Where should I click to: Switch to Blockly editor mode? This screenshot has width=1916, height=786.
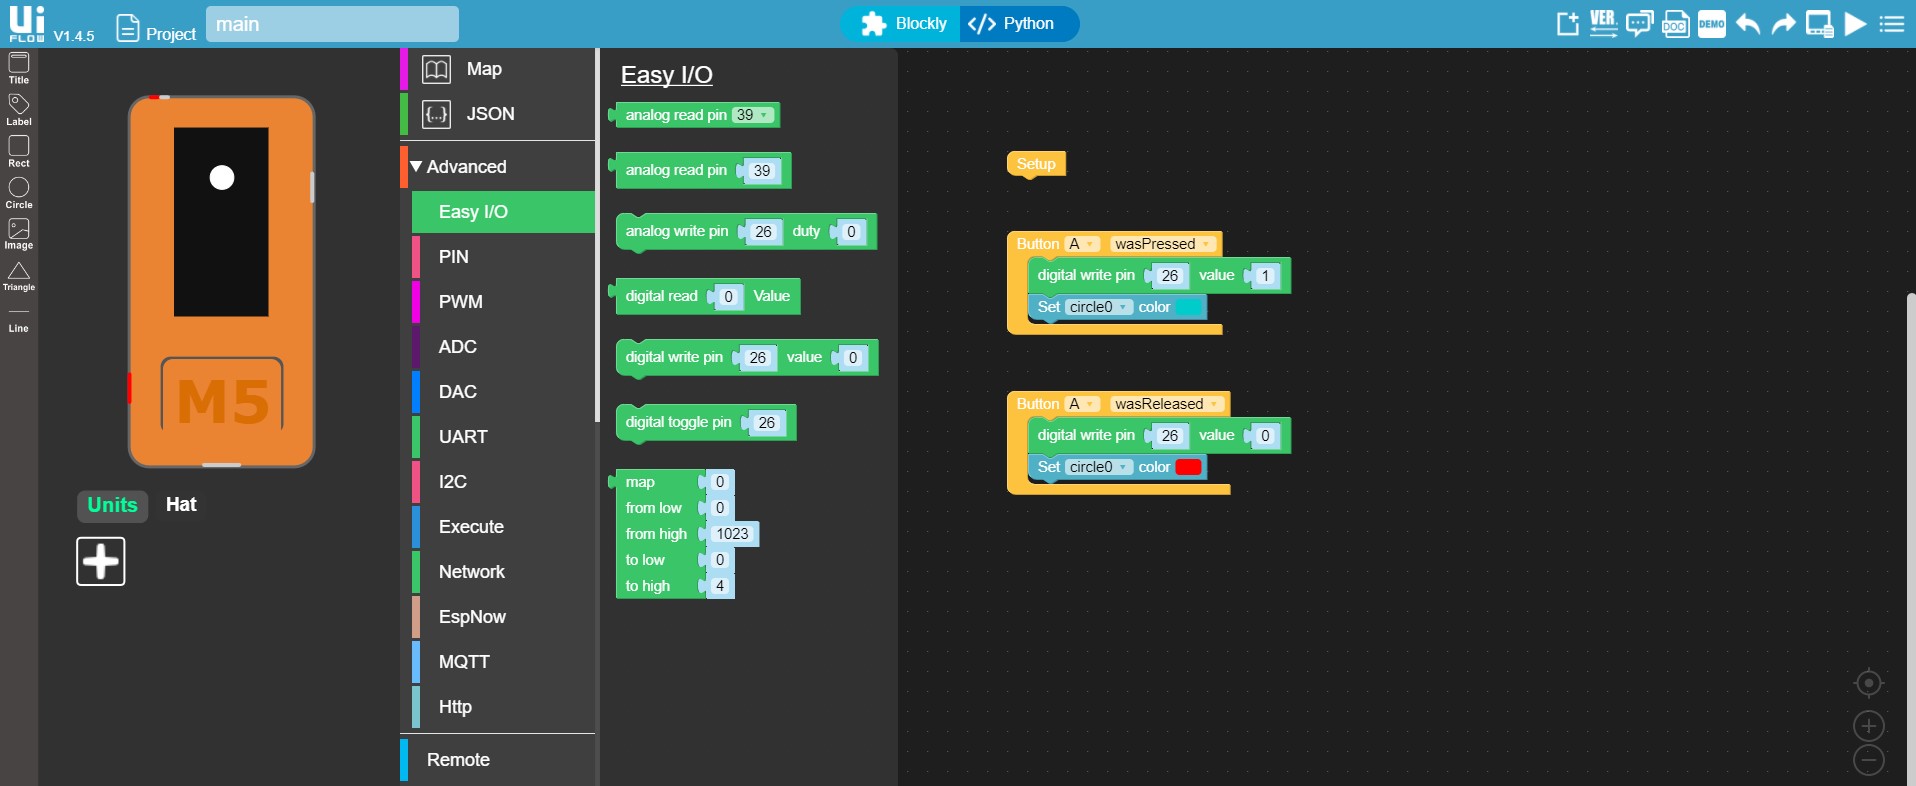click(903, 24)
